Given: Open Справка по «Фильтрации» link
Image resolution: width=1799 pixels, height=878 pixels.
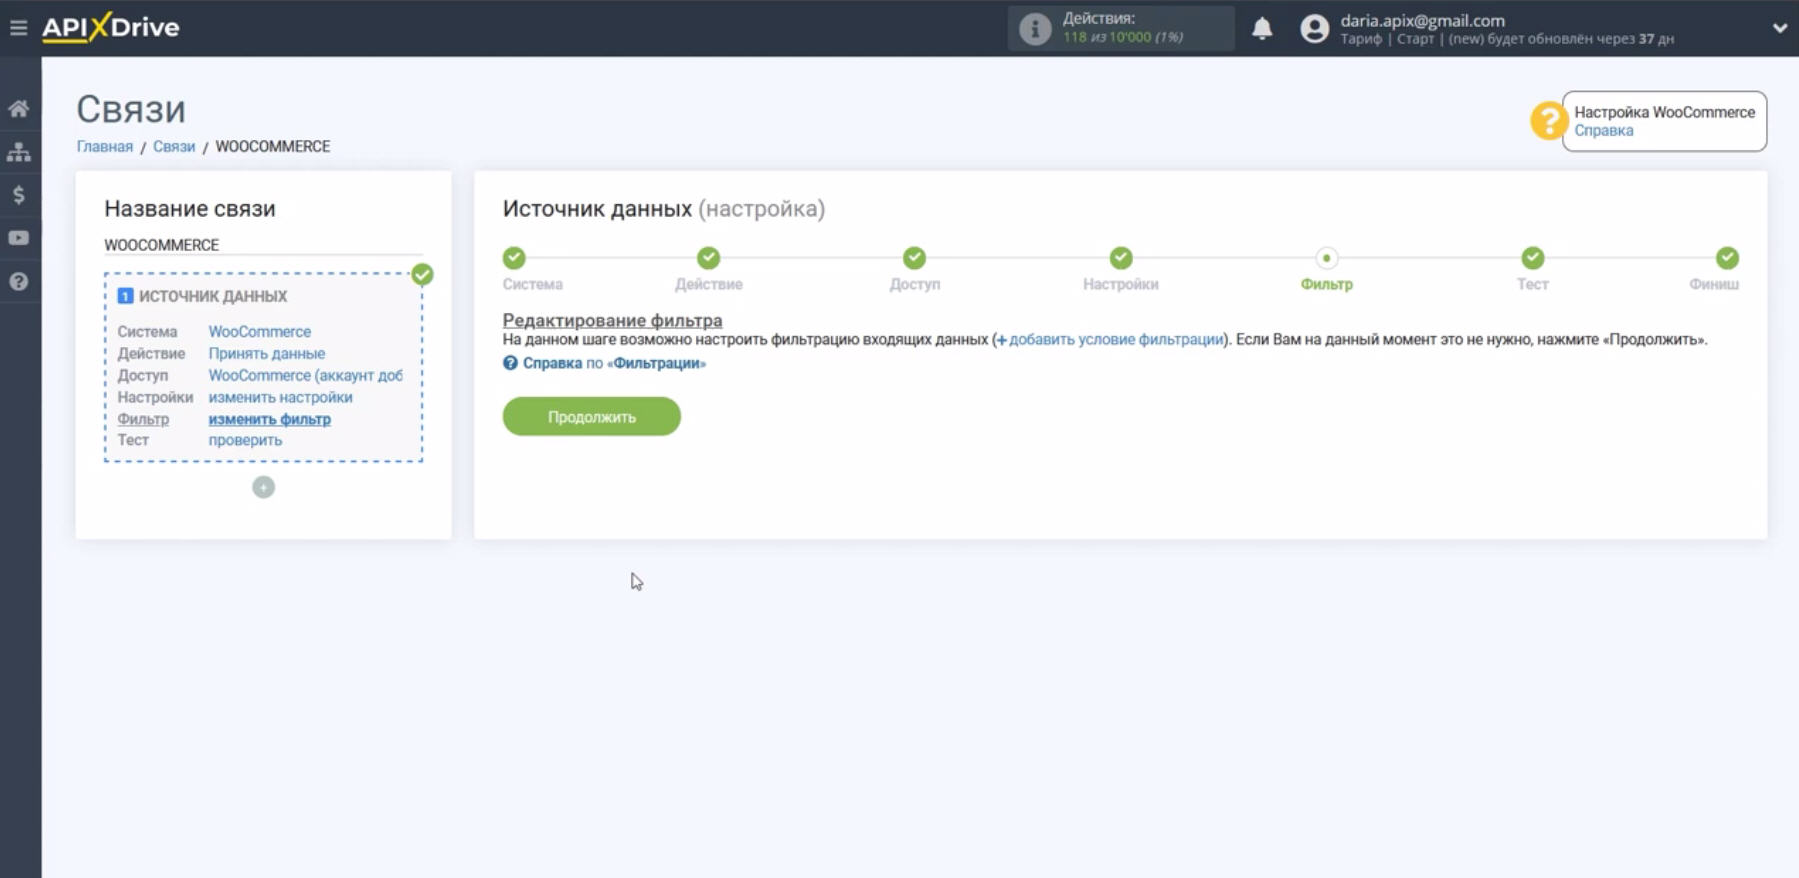Looking at the screenshot, I should pyautogui.click(x=604, y=363).
